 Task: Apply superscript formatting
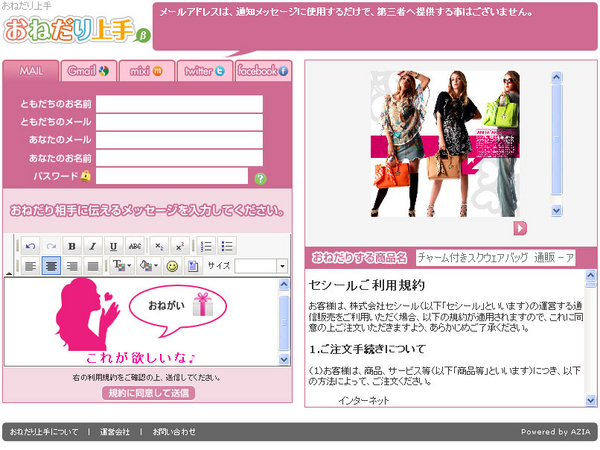pos(180,246)
